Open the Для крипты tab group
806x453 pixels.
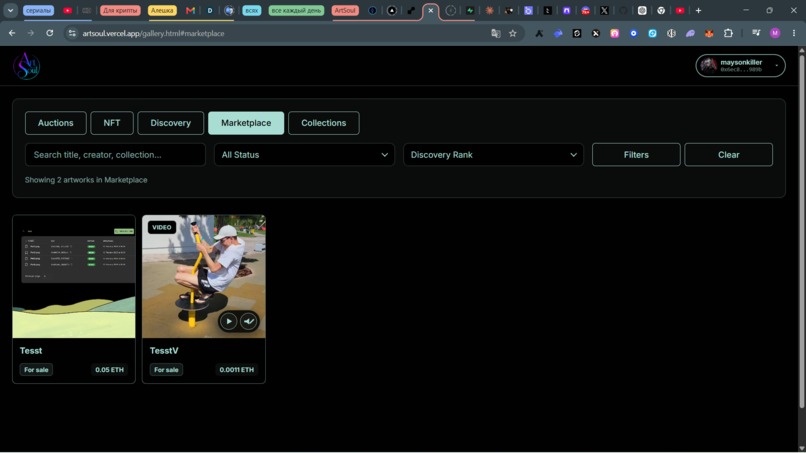(120, 10)
